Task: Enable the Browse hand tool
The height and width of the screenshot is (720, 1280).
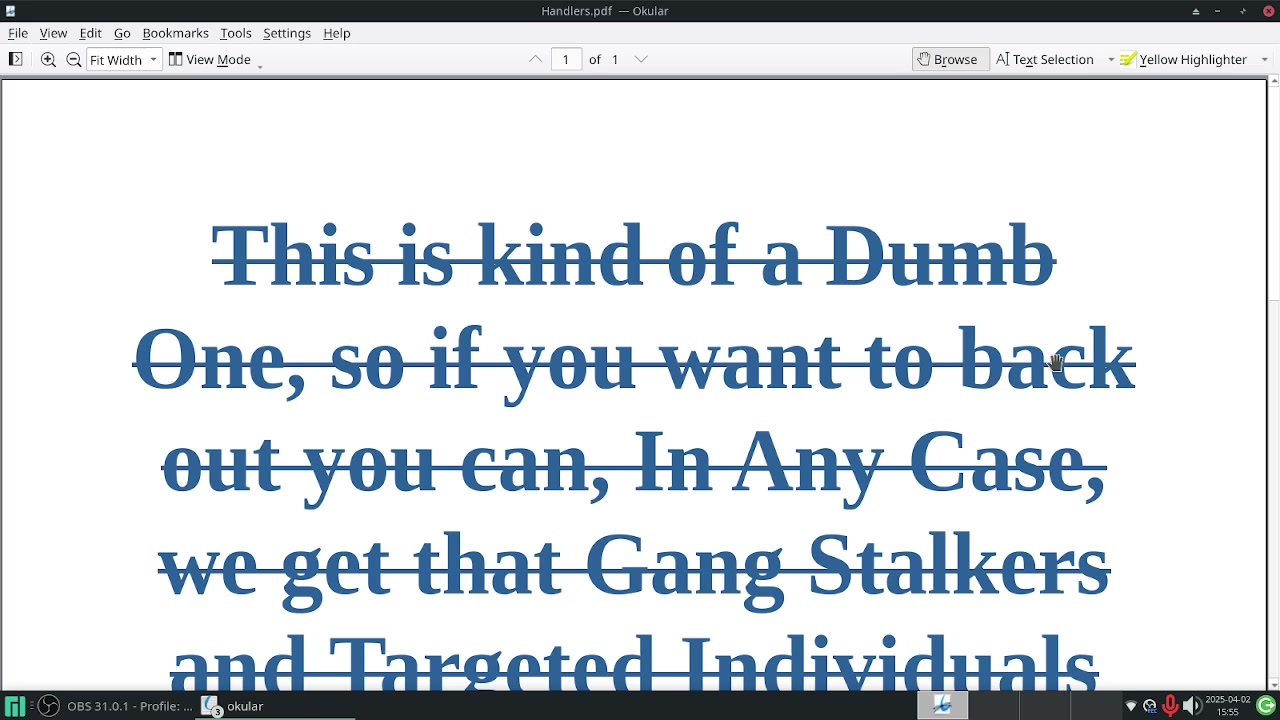Action: (948, 59)
